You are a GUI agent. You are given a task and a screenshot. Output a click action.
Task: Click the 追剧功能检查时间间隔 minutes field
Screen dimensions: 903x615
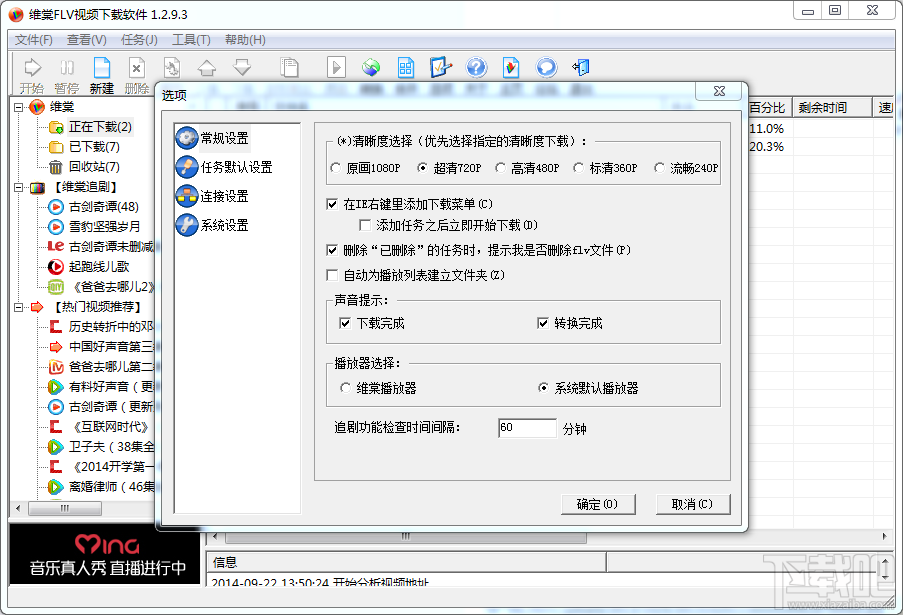527,428
